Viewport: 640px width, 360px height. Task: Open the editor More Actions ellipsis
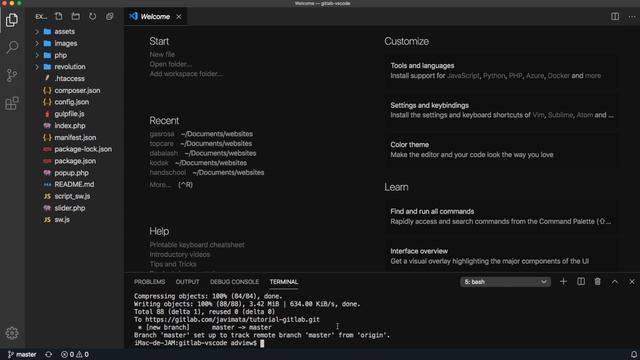pos(632,16)
